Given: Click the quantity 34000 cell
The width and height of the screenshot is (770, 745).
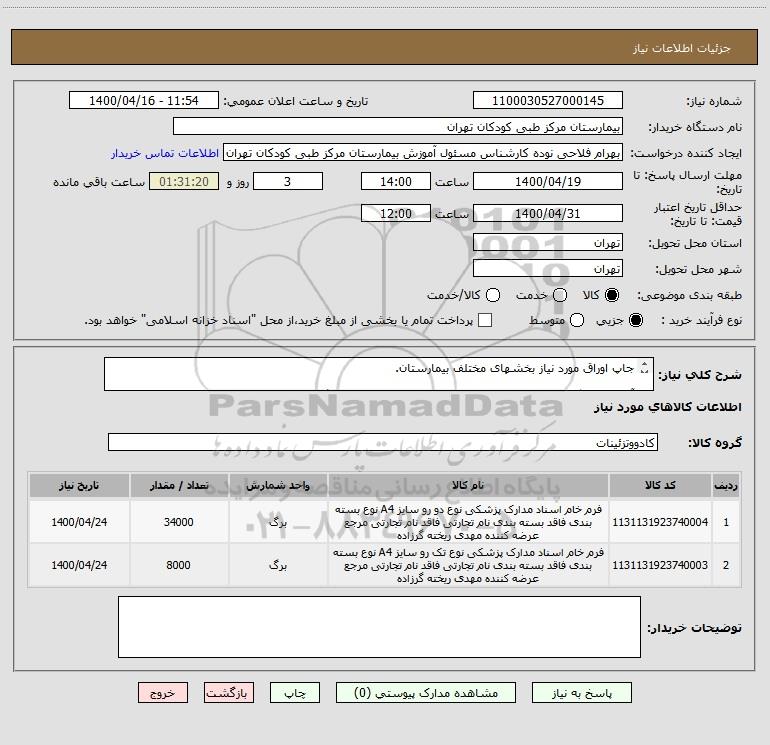Looking at the screenshot, I should 179,522.
